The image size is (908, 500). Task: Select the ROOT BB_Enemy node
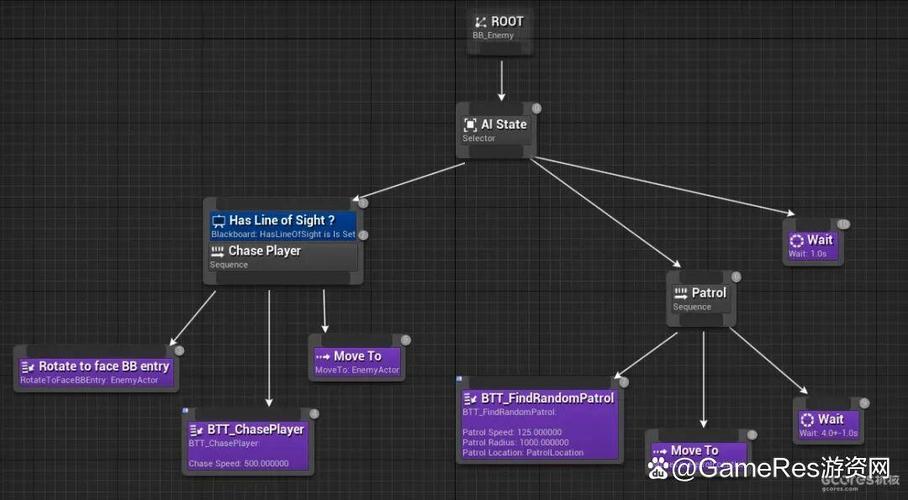pyautogui.click(x=500, y=32)
